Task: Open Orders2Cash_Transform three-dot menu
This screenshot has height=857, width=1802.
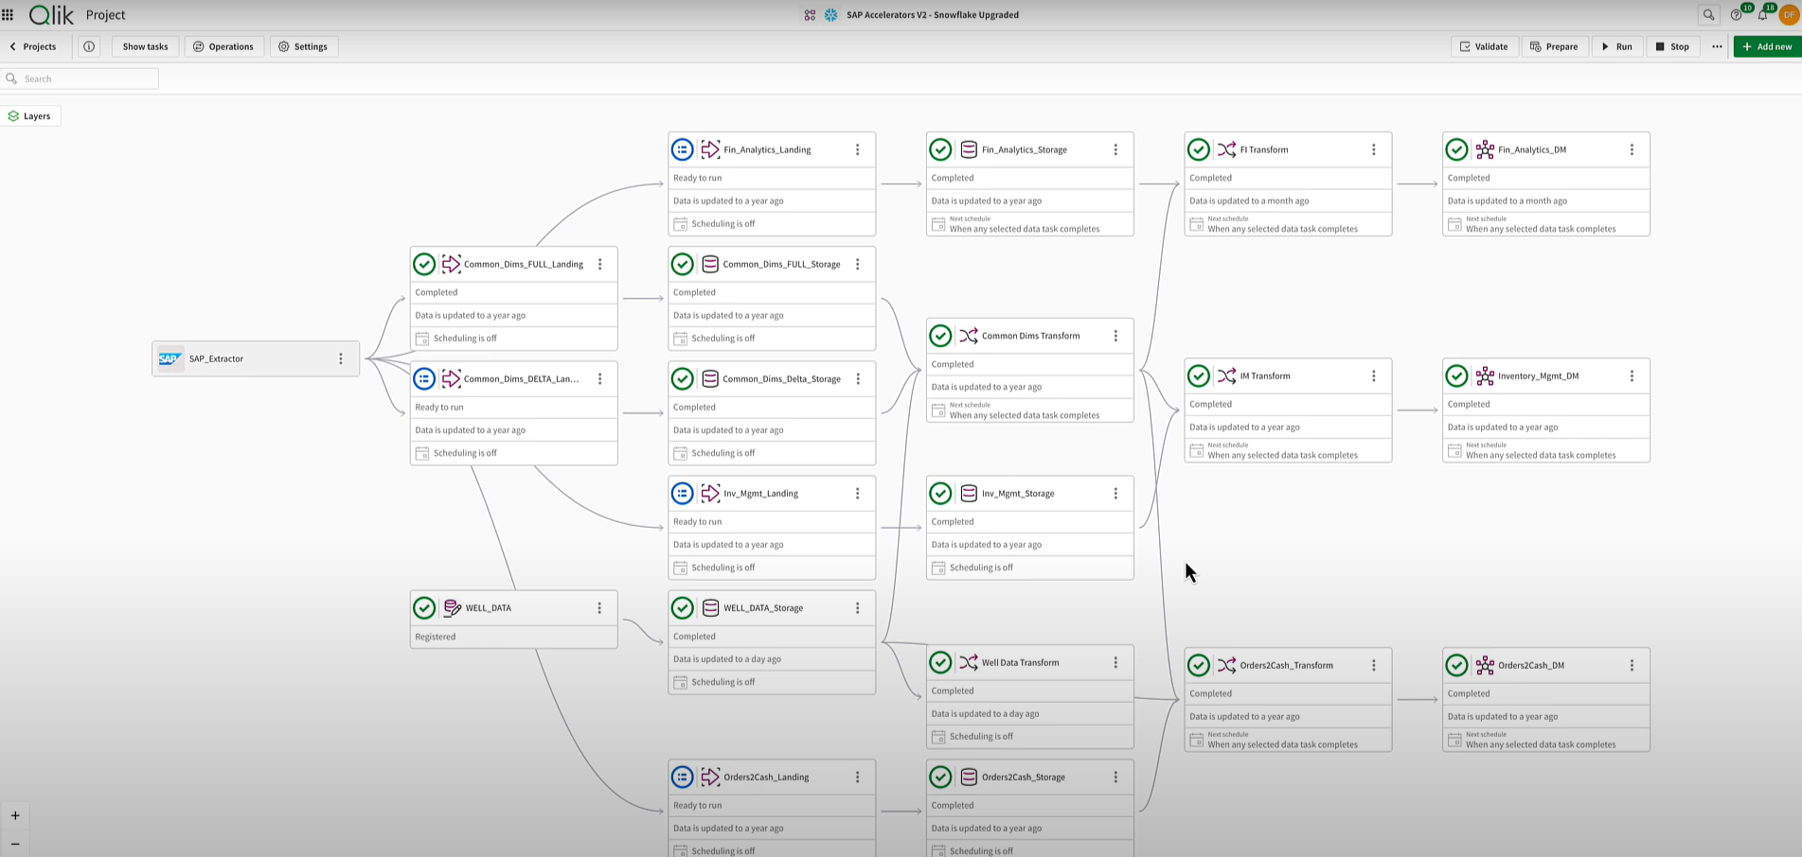Action: tap(1373, 665)
